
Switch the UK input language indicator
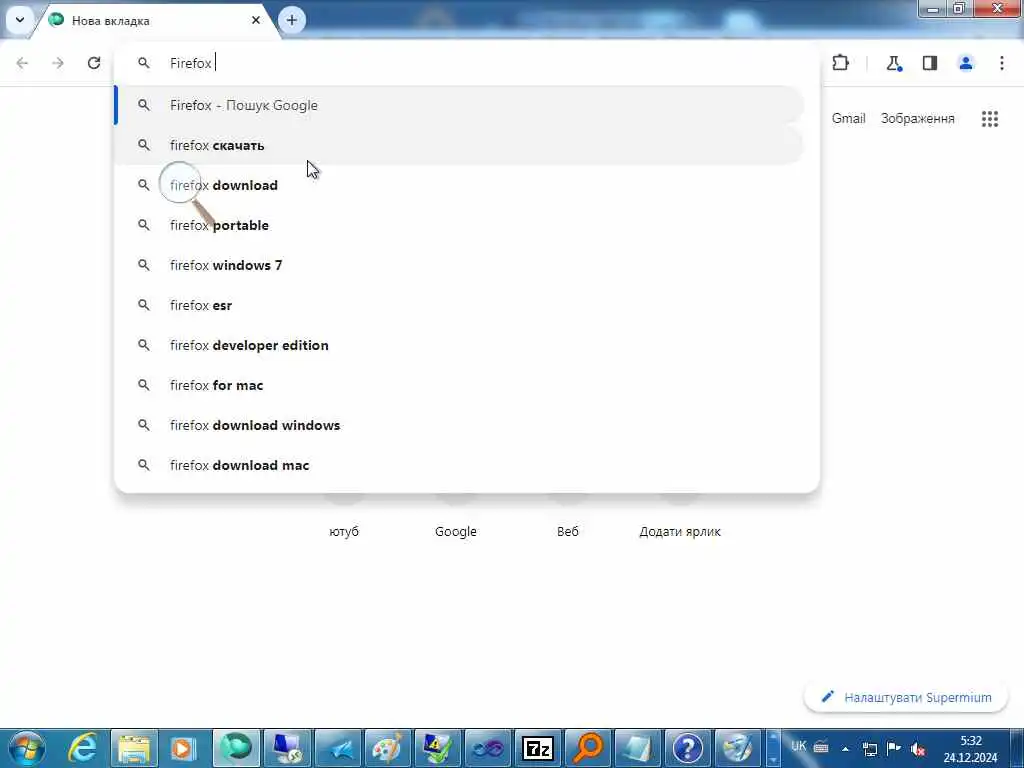tap(799, 746)
